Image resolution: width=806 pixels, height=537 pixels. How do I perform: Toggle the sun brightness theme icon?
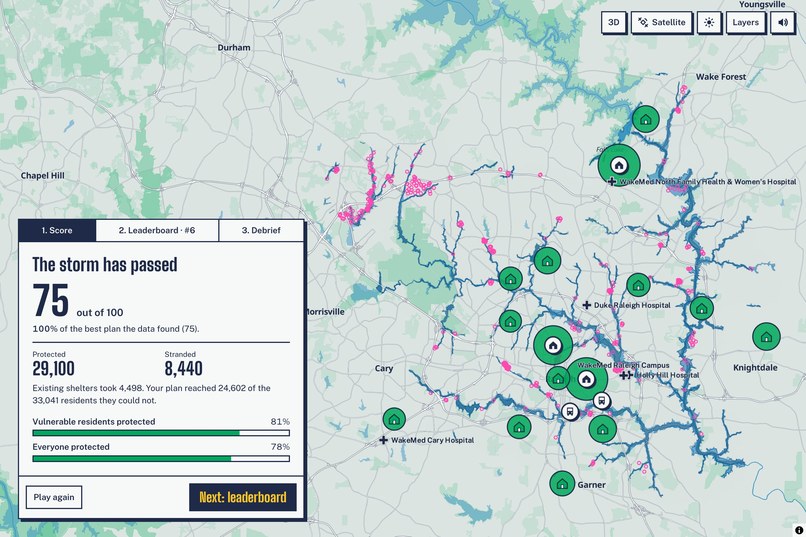pyautogui.click(x=709, y=23)
